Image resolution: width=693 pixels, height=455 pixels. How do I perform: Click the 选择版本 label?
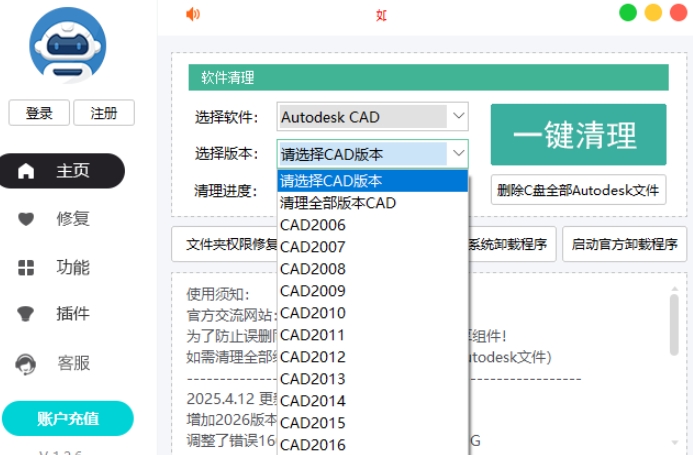226,154
